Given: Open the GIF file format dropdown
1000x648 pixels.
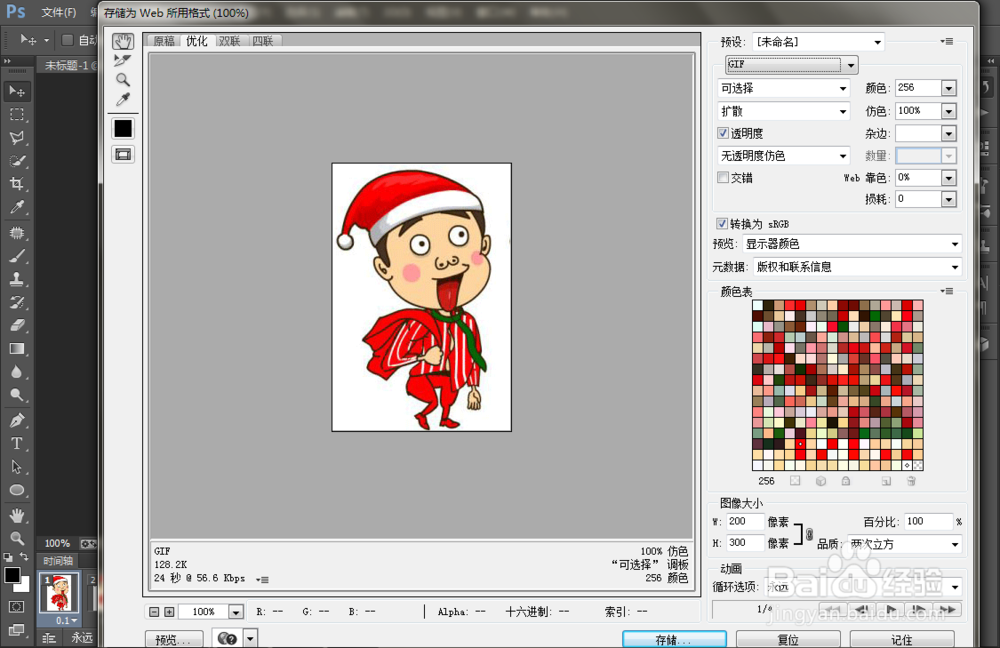Looking at the screenshot, I should (x=849, y=64).
